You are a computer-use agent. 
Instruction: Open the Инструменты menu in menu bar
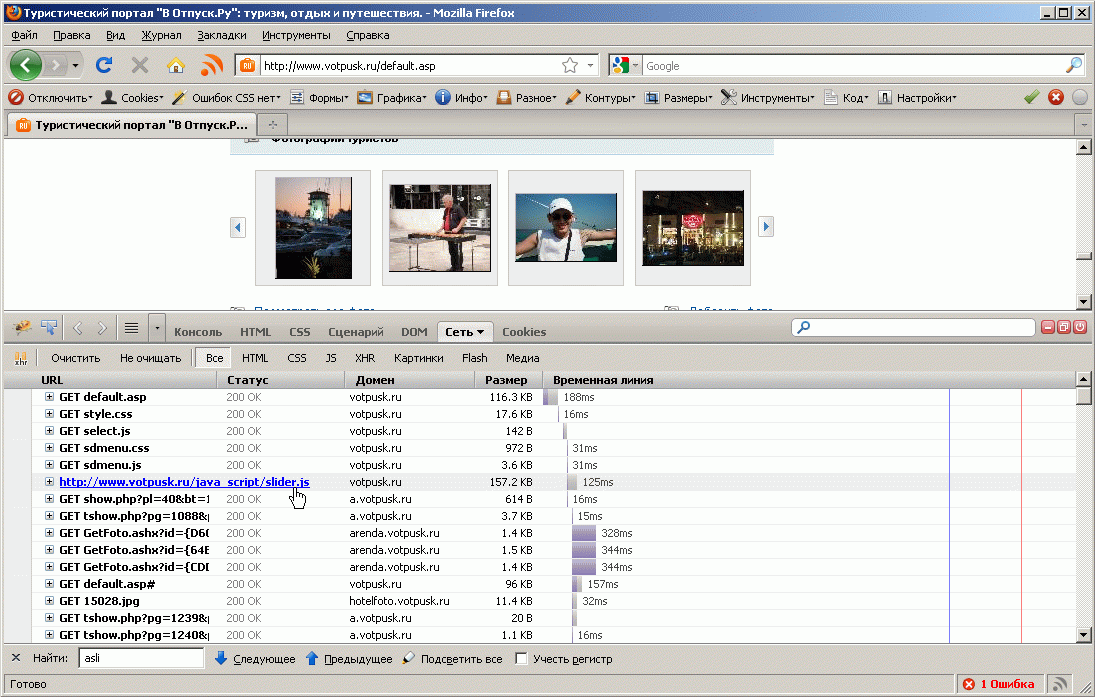point(296,35)
